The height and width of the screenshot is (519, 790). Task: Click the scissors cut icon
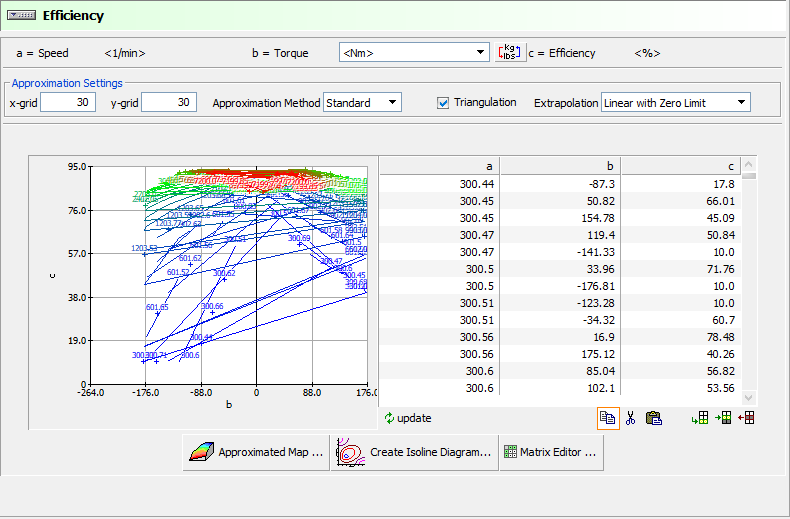(x=630, y=418)
